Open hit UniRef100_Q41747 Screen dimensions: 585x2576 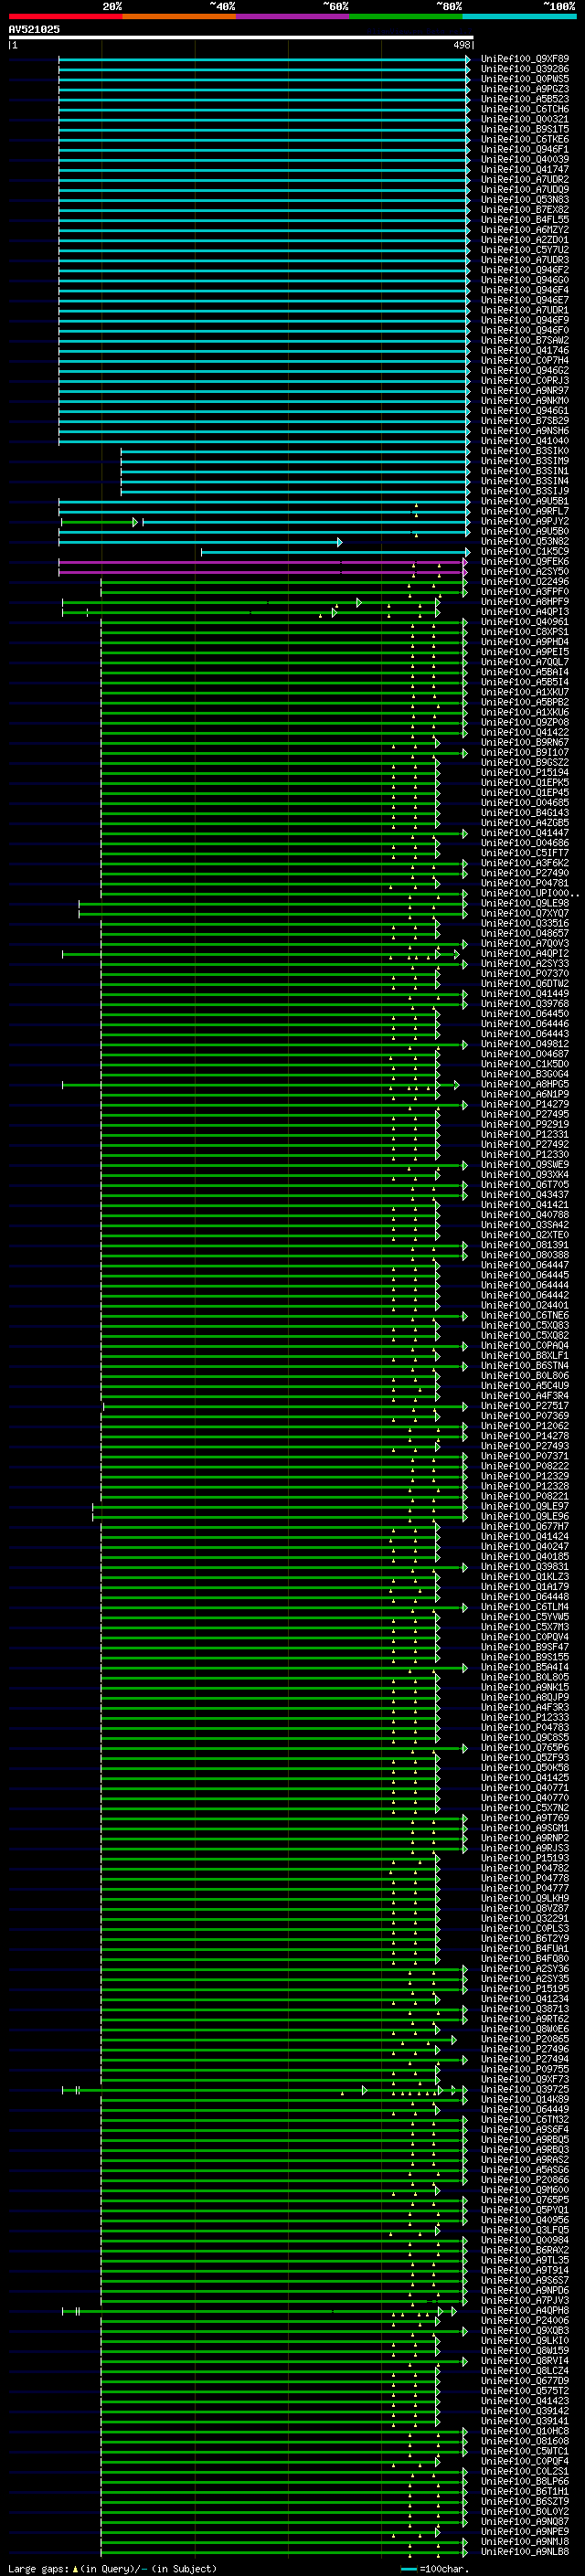(524, 170)
